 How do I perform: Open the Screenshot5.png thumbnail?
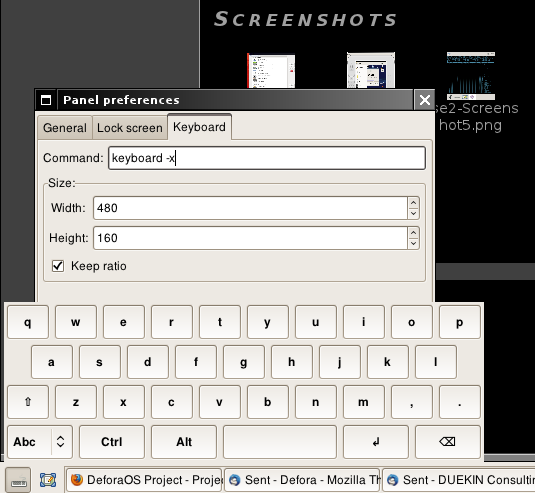pos(471,76)
